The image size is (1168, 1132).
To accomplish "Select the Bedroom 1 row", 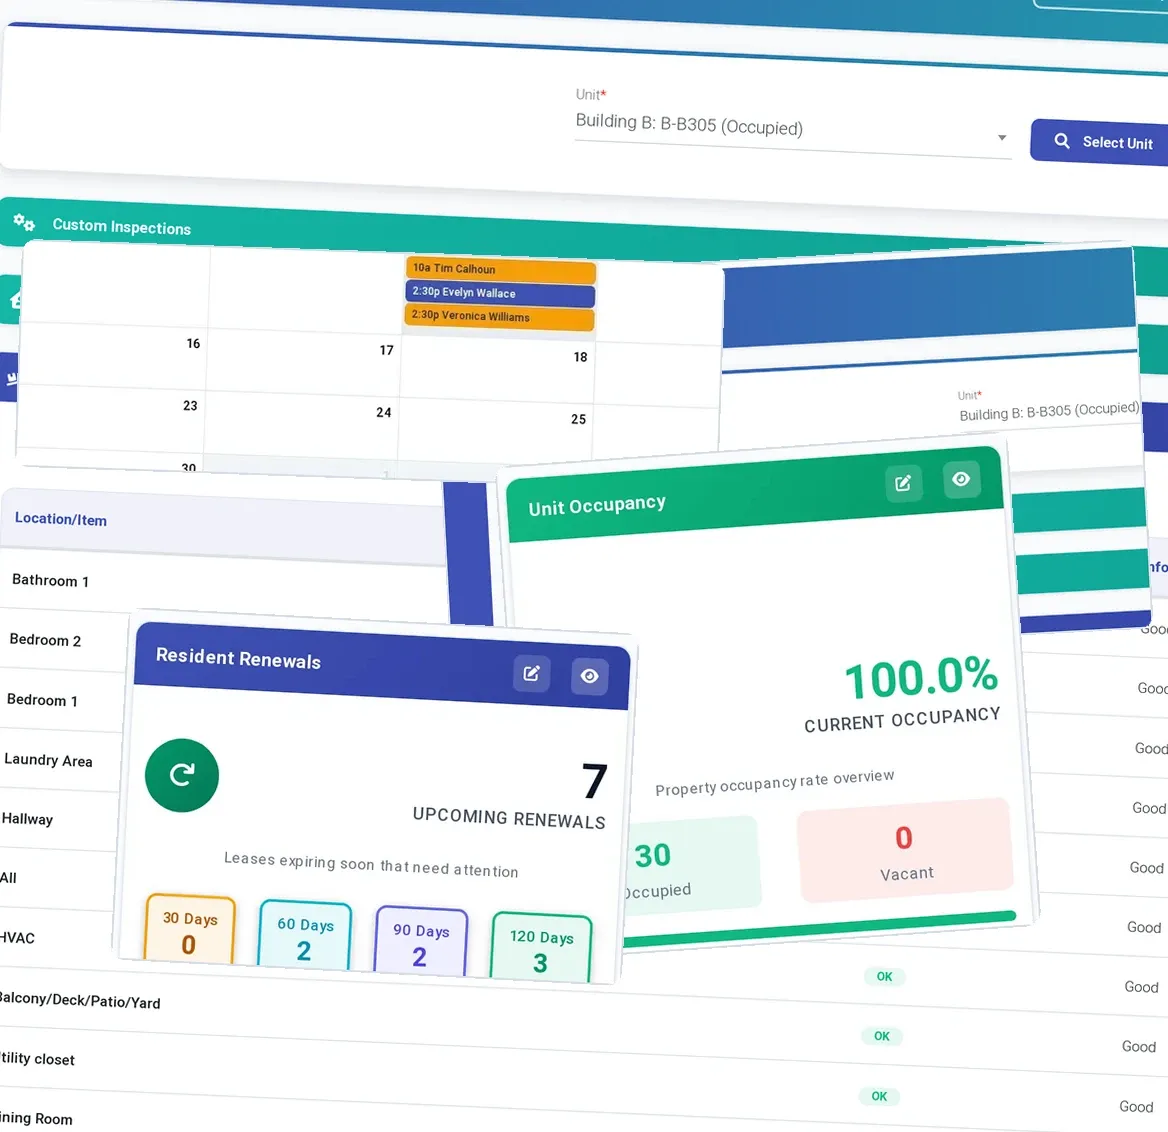I will click(x=42, y=699).
